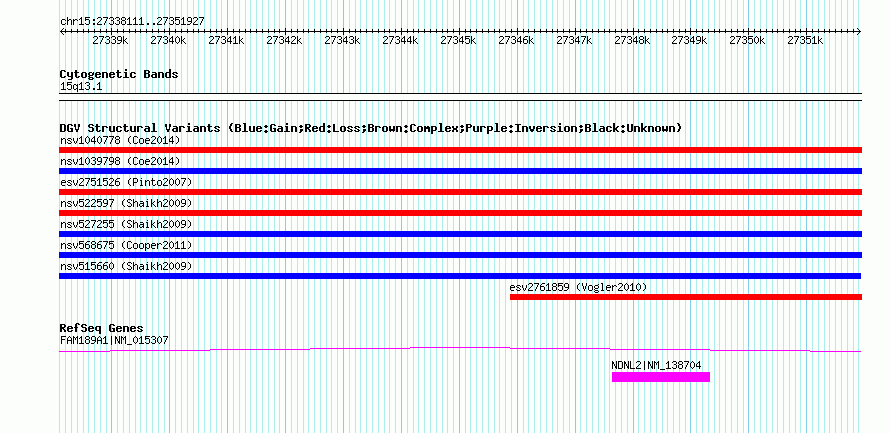Click the 27348k ruler label
Screen dimensions: 890x433
click(x=631, y=40)
